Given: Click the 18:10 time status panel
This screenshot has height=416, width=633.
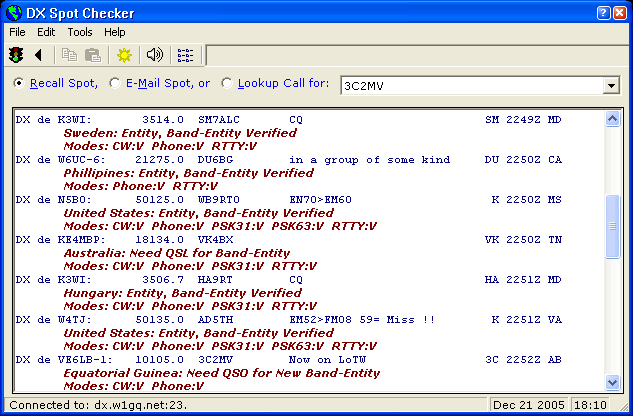Looking at the screenshot, I should click(x=590, y=405).
